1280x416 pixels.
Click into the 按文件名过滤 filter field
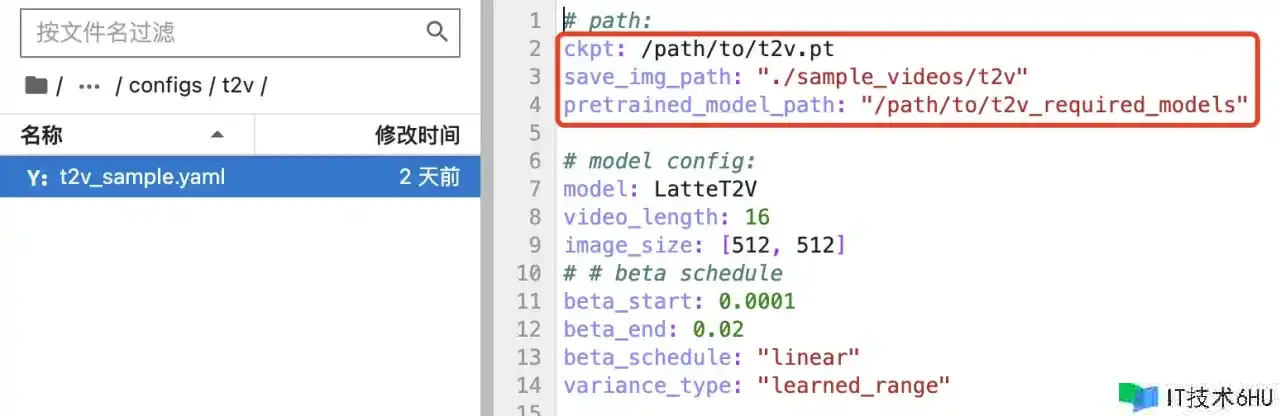pyautogui.click(x=220, y=32)
